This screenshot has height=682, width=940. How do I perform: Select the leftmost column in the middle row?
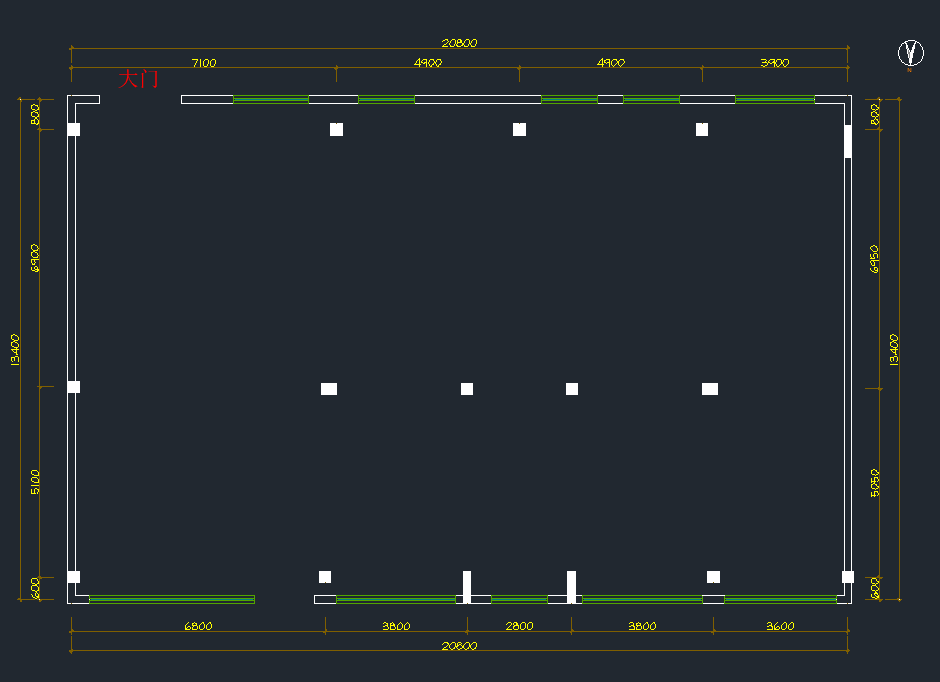(x=74, y=387)
